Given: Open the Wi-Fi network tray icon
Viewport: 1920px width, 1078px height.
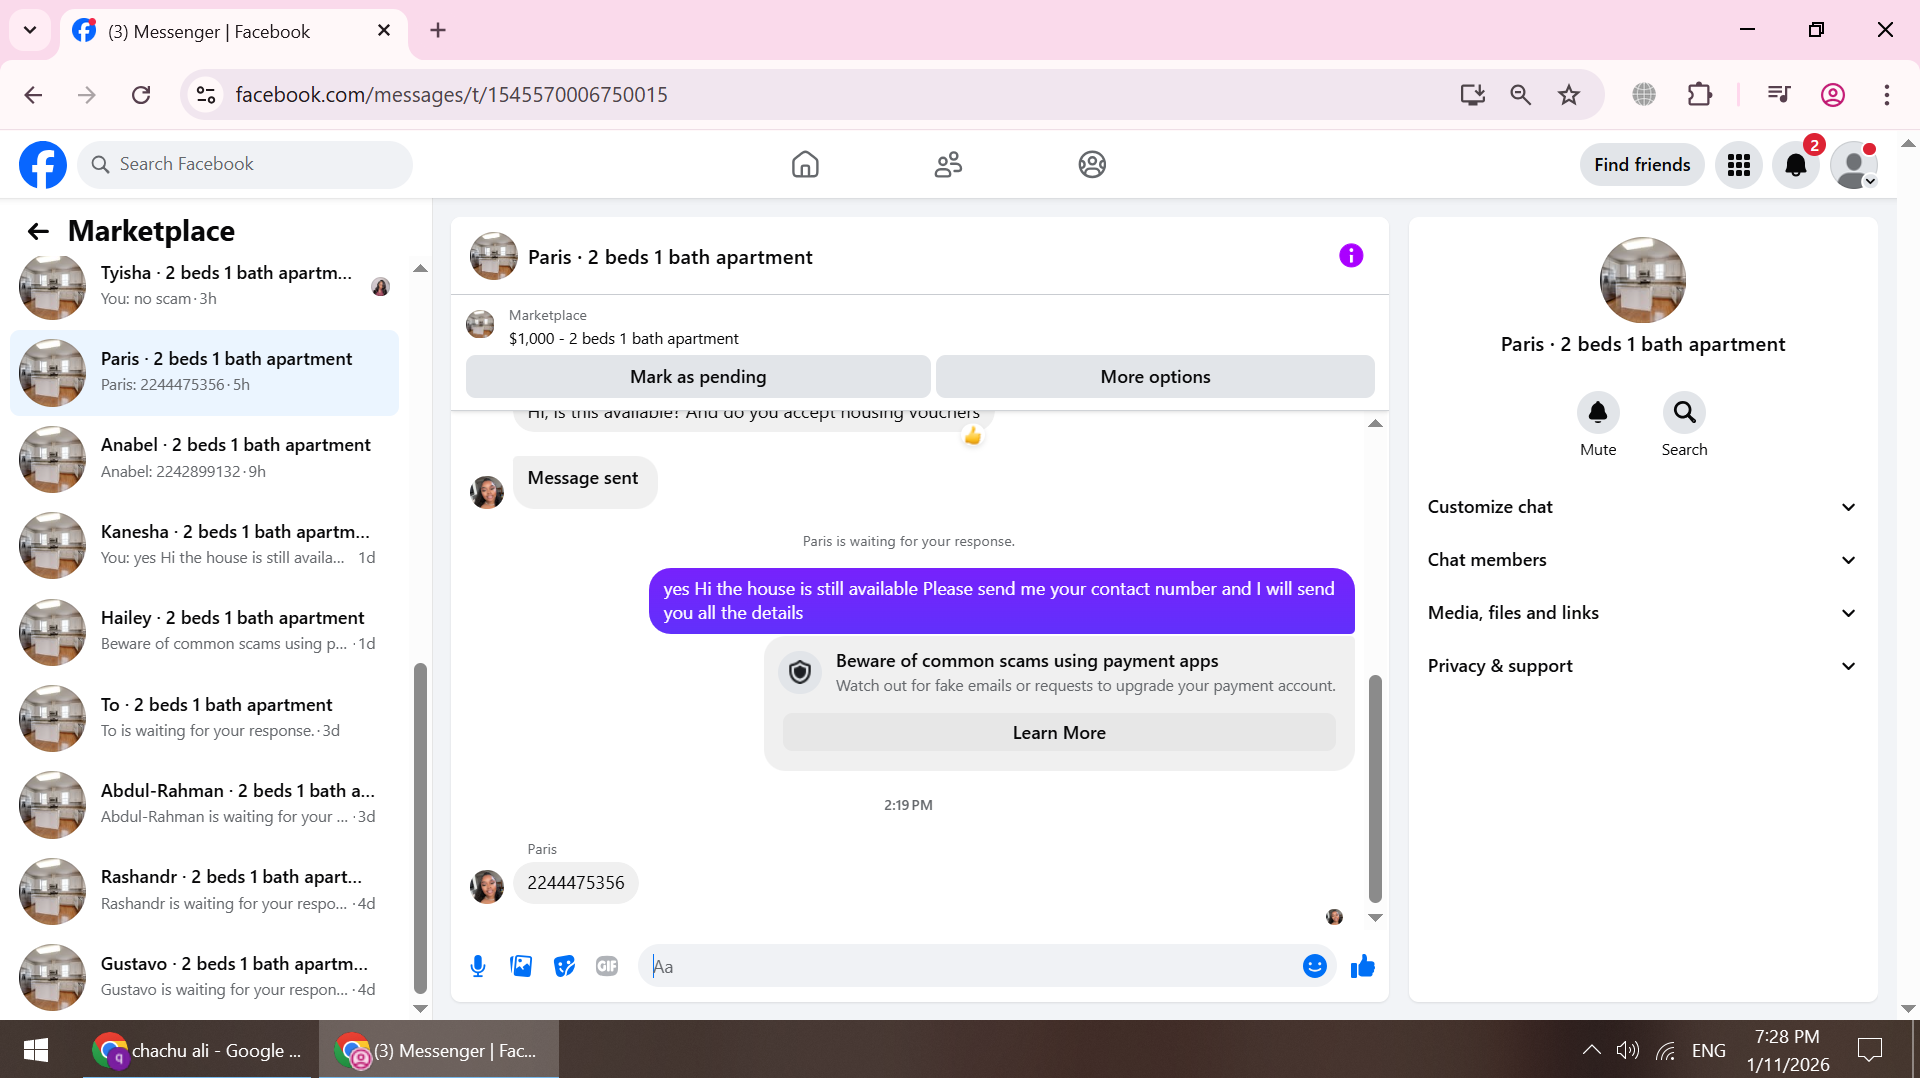Looking at the screenshot, I should (1666, 1050).
